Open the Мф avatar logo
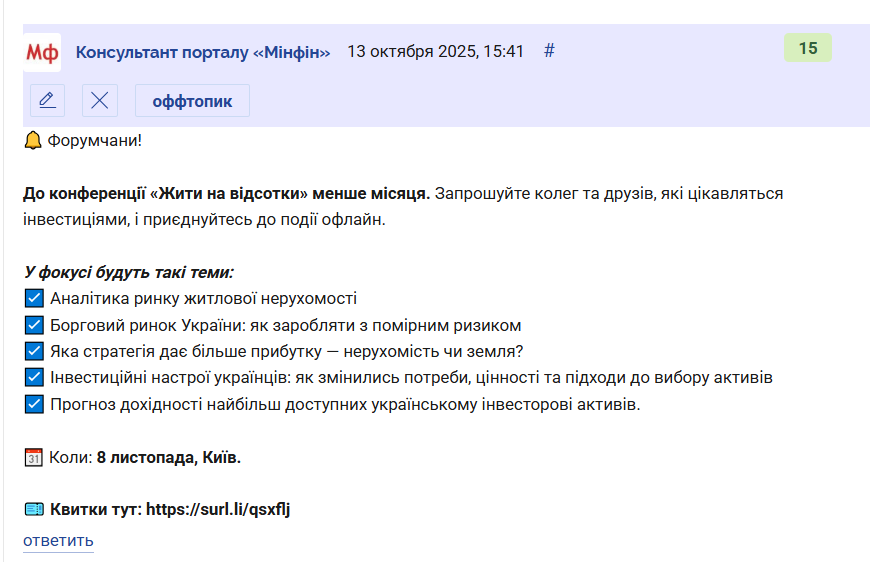Viewport: 886px width, 562px height. (x=42, y=52)
